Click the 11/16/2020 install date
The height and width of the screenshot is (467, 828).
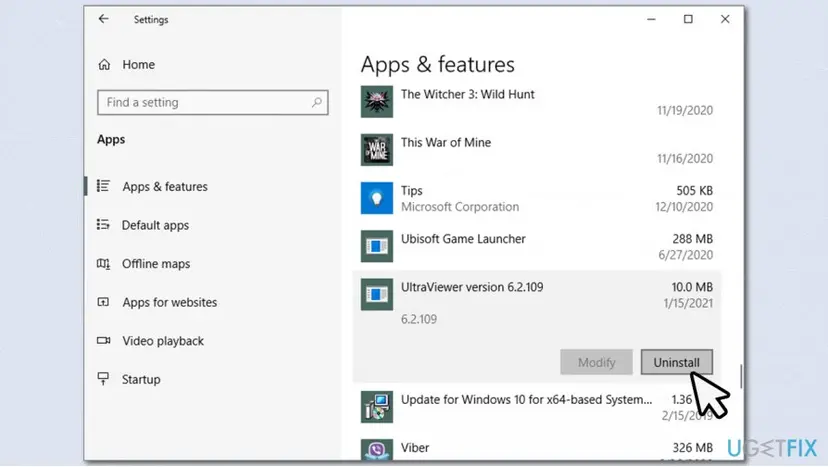685,158
